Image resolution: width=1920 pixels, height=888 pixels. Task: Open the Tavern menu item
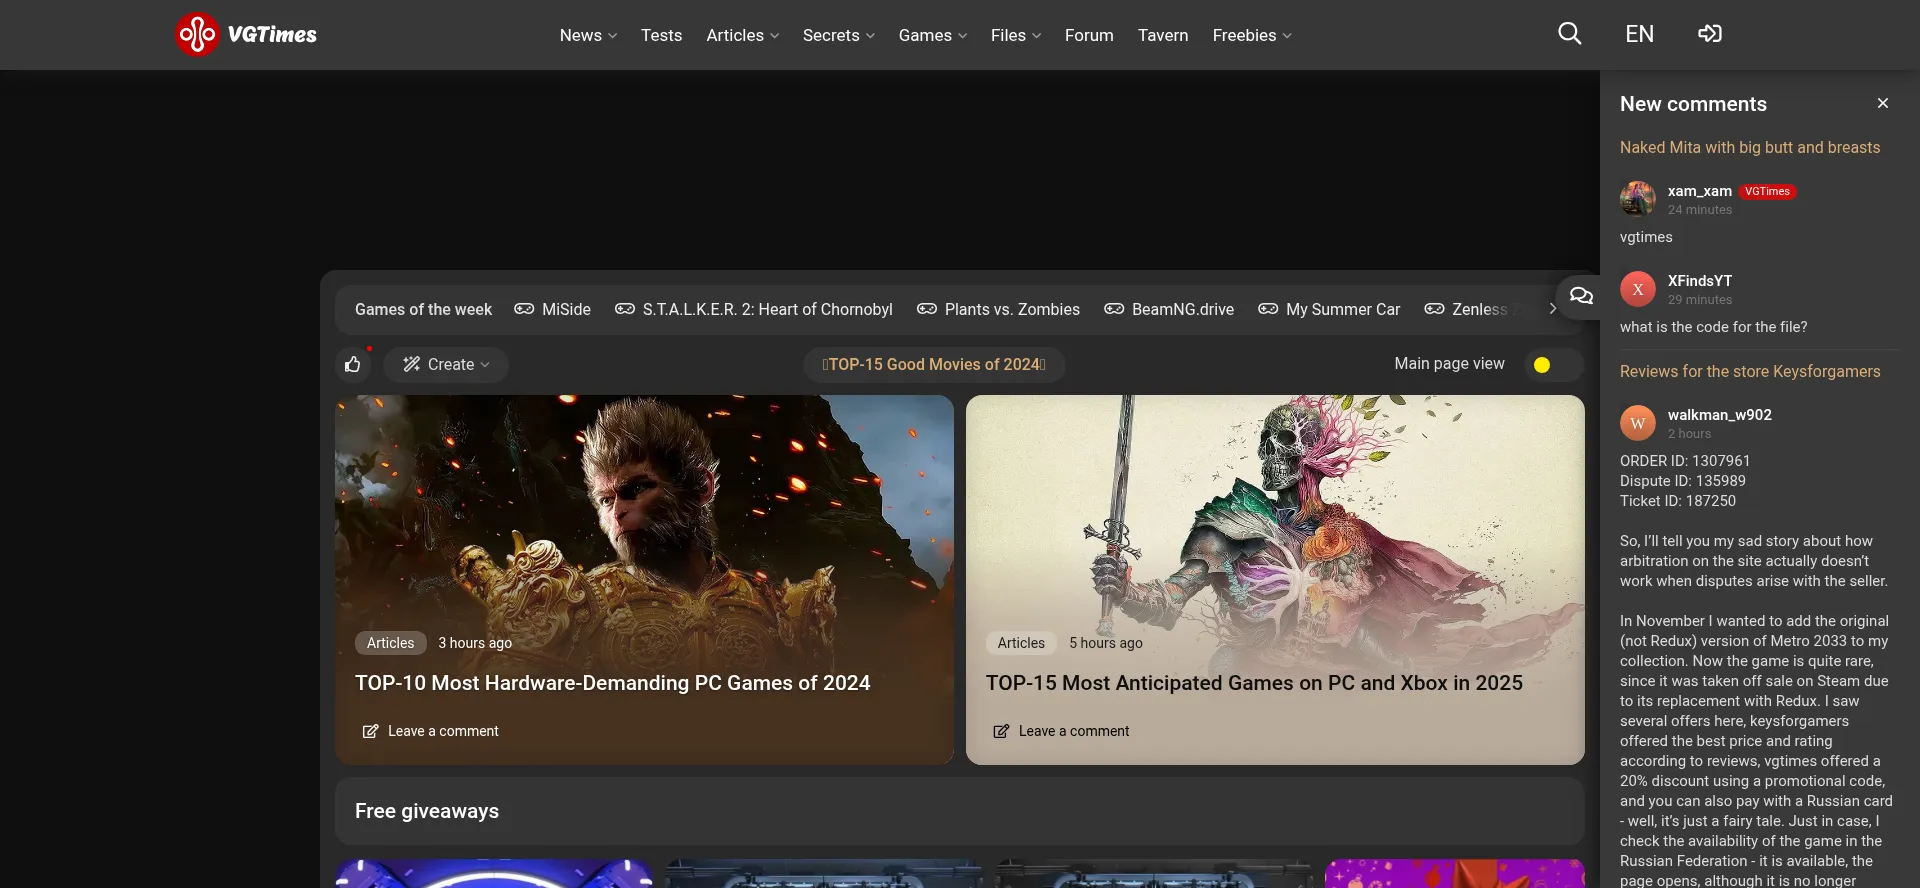coord(1163,35)
